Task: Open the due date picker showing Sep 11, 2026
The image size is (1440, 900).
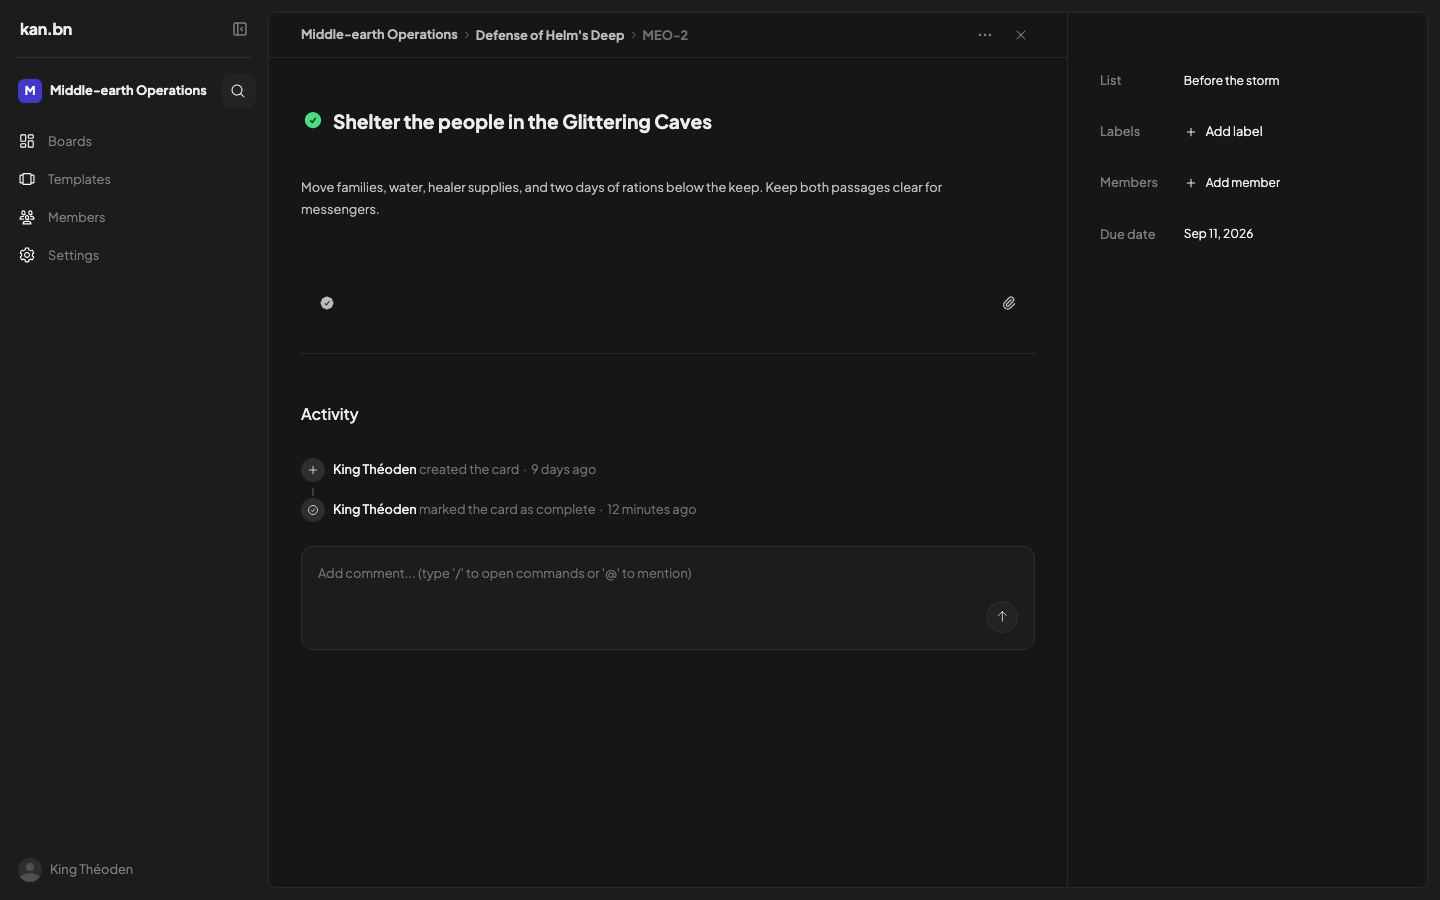Action: (1218, 234)
